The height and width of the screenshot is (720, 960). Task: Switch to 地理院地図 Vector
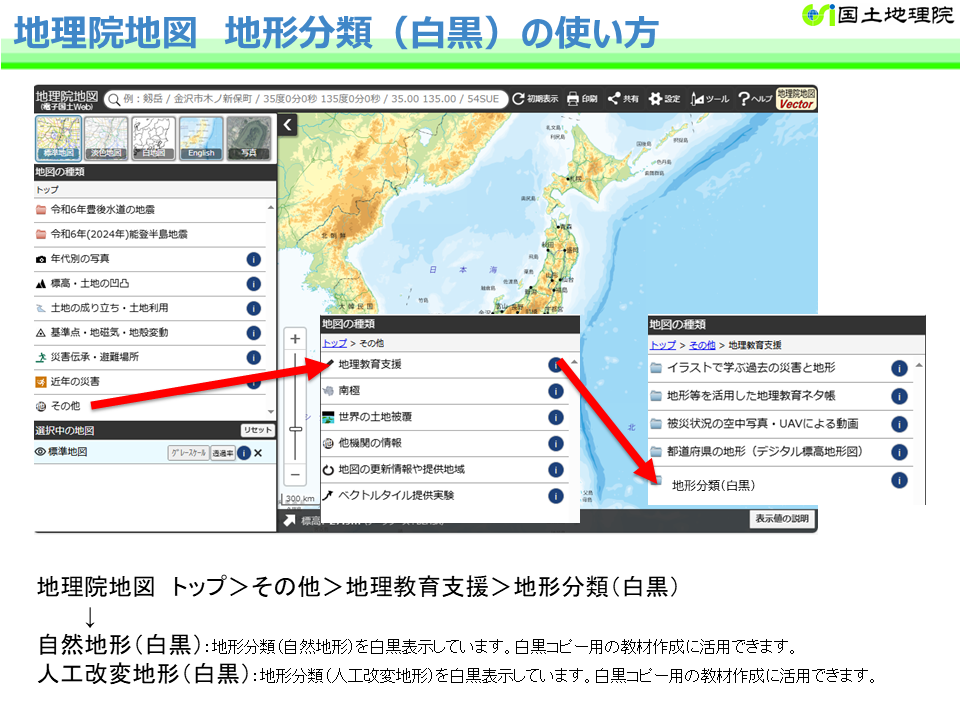point(796,99)
